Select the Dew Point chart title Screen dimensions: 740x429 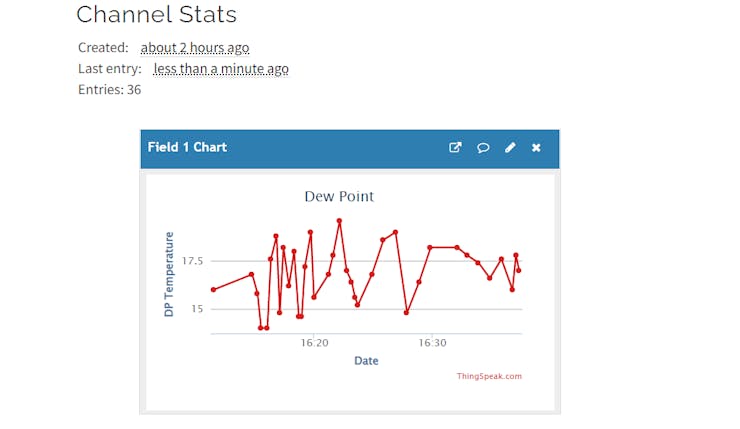pos(339,197)
